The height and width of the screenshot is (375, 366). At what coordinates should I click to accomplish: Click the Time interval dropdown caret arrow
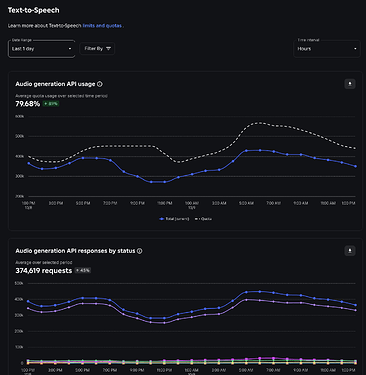pos(355,49)
